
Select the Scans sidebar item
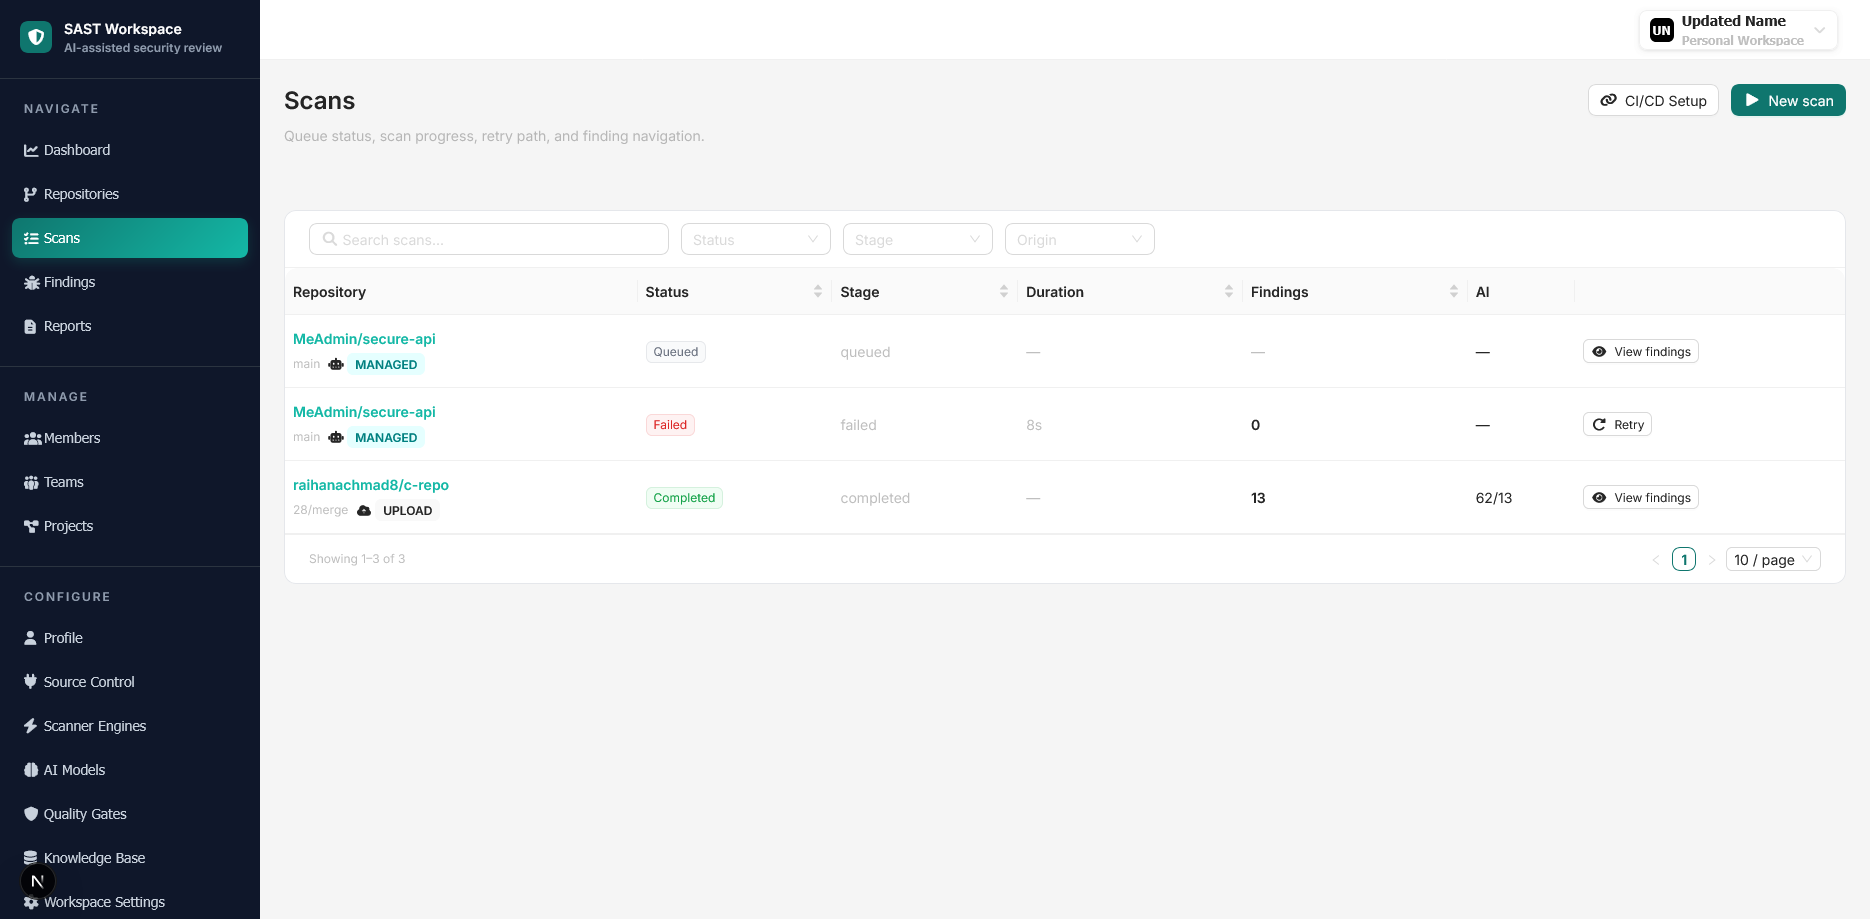click(130, 238)
